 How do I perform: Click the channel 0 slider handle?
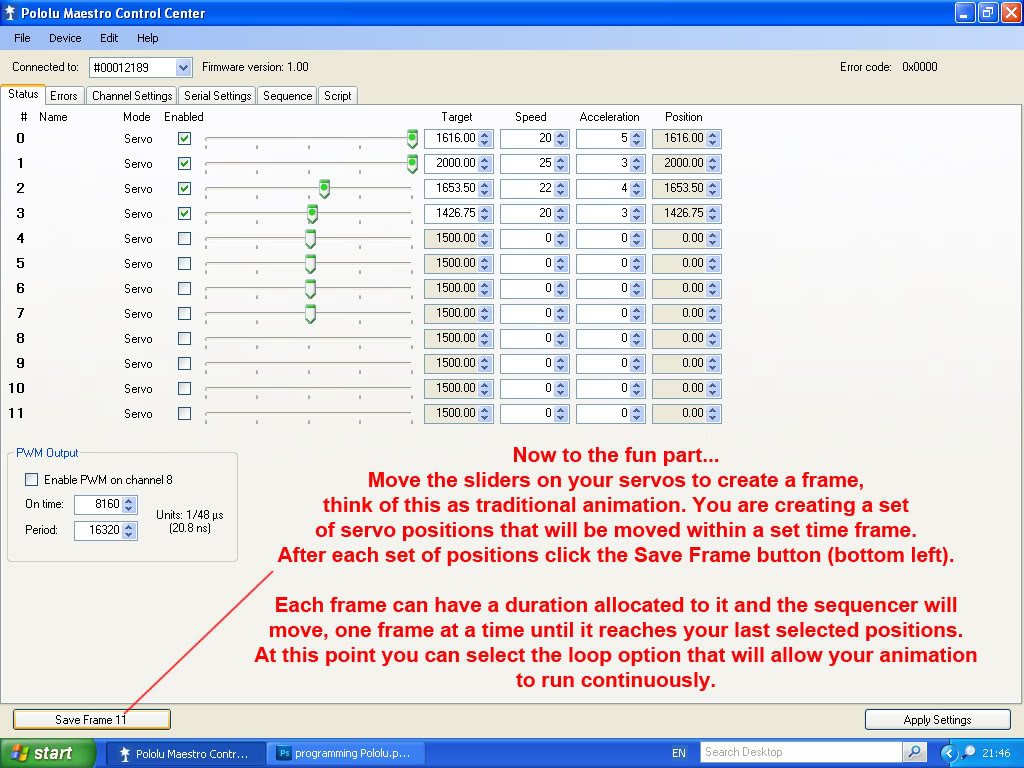pos(412,138)
